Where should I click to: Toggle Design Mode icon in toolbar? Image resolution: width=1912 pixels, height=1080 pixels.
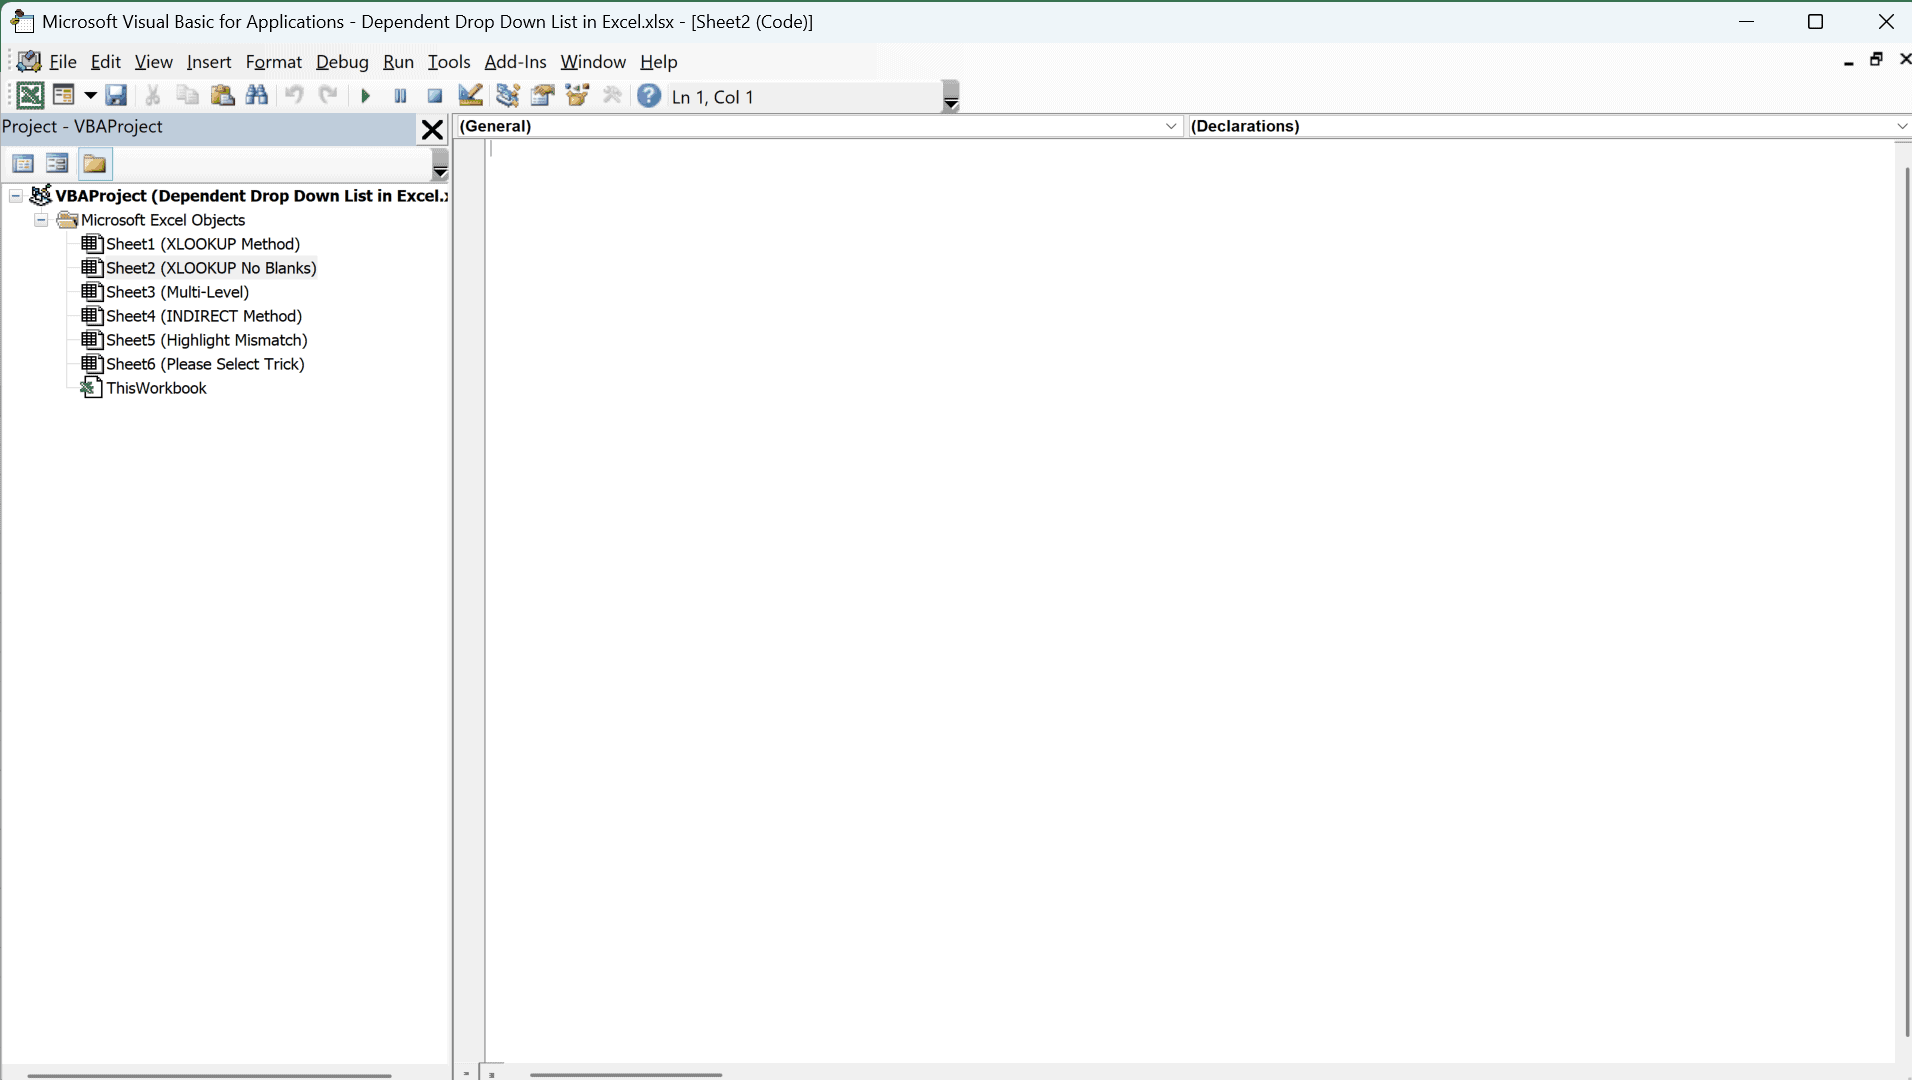click(471, 96)
